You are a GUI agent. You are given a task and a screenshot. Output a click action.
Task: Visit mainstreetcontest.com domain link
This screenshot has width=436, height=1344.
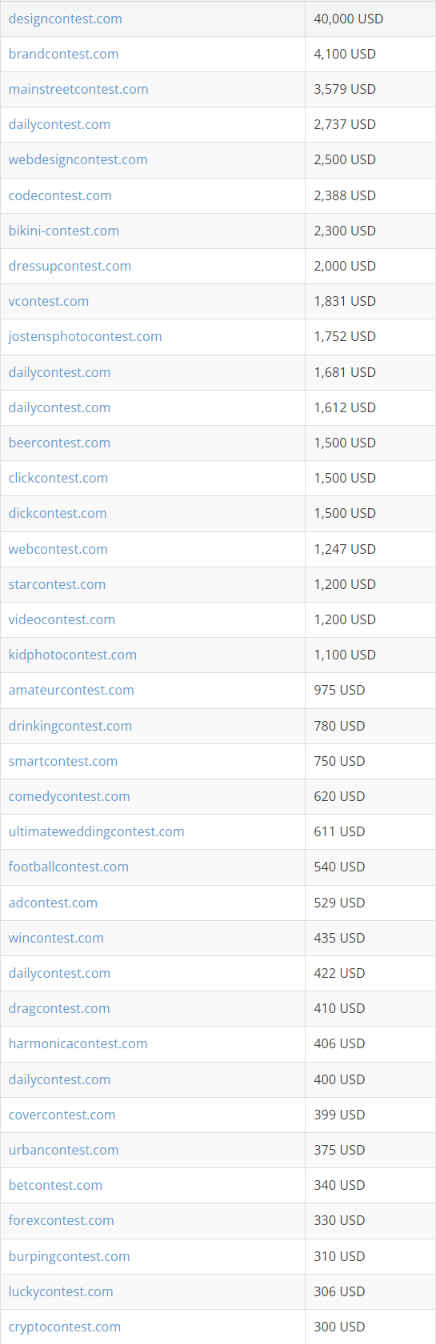pyautogui.click(x=78, y=89)
